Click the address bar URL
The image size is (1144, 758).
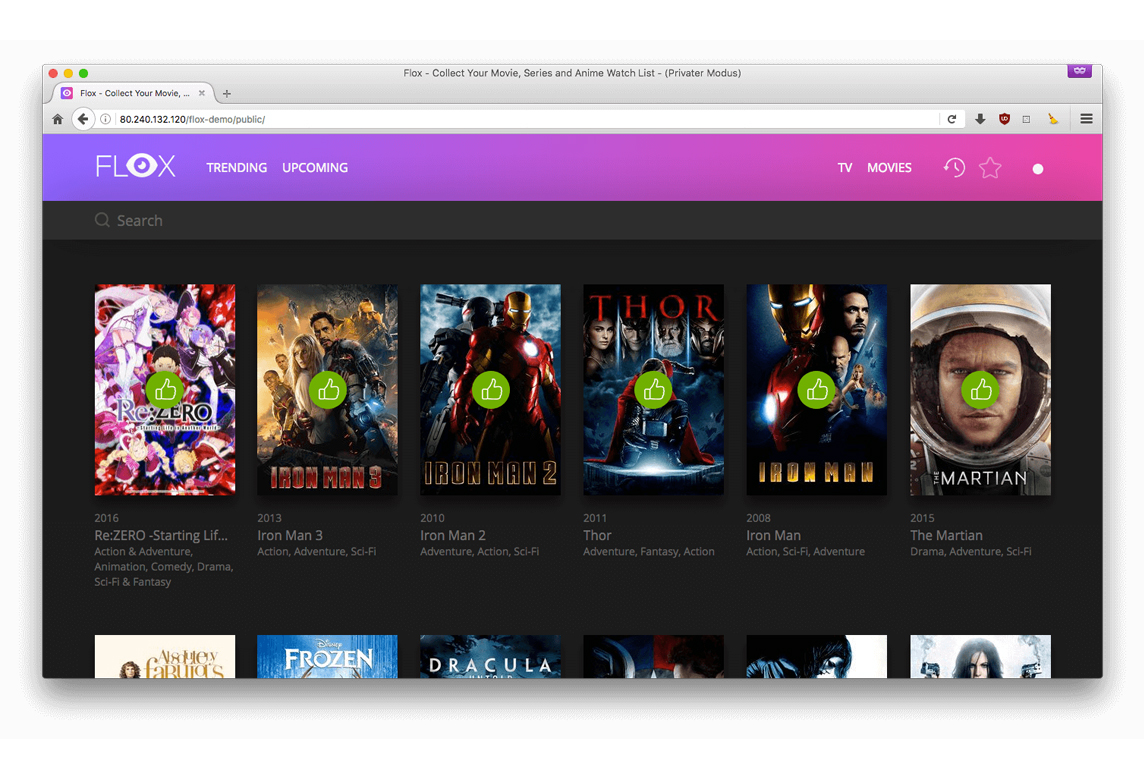coord(192,119)
